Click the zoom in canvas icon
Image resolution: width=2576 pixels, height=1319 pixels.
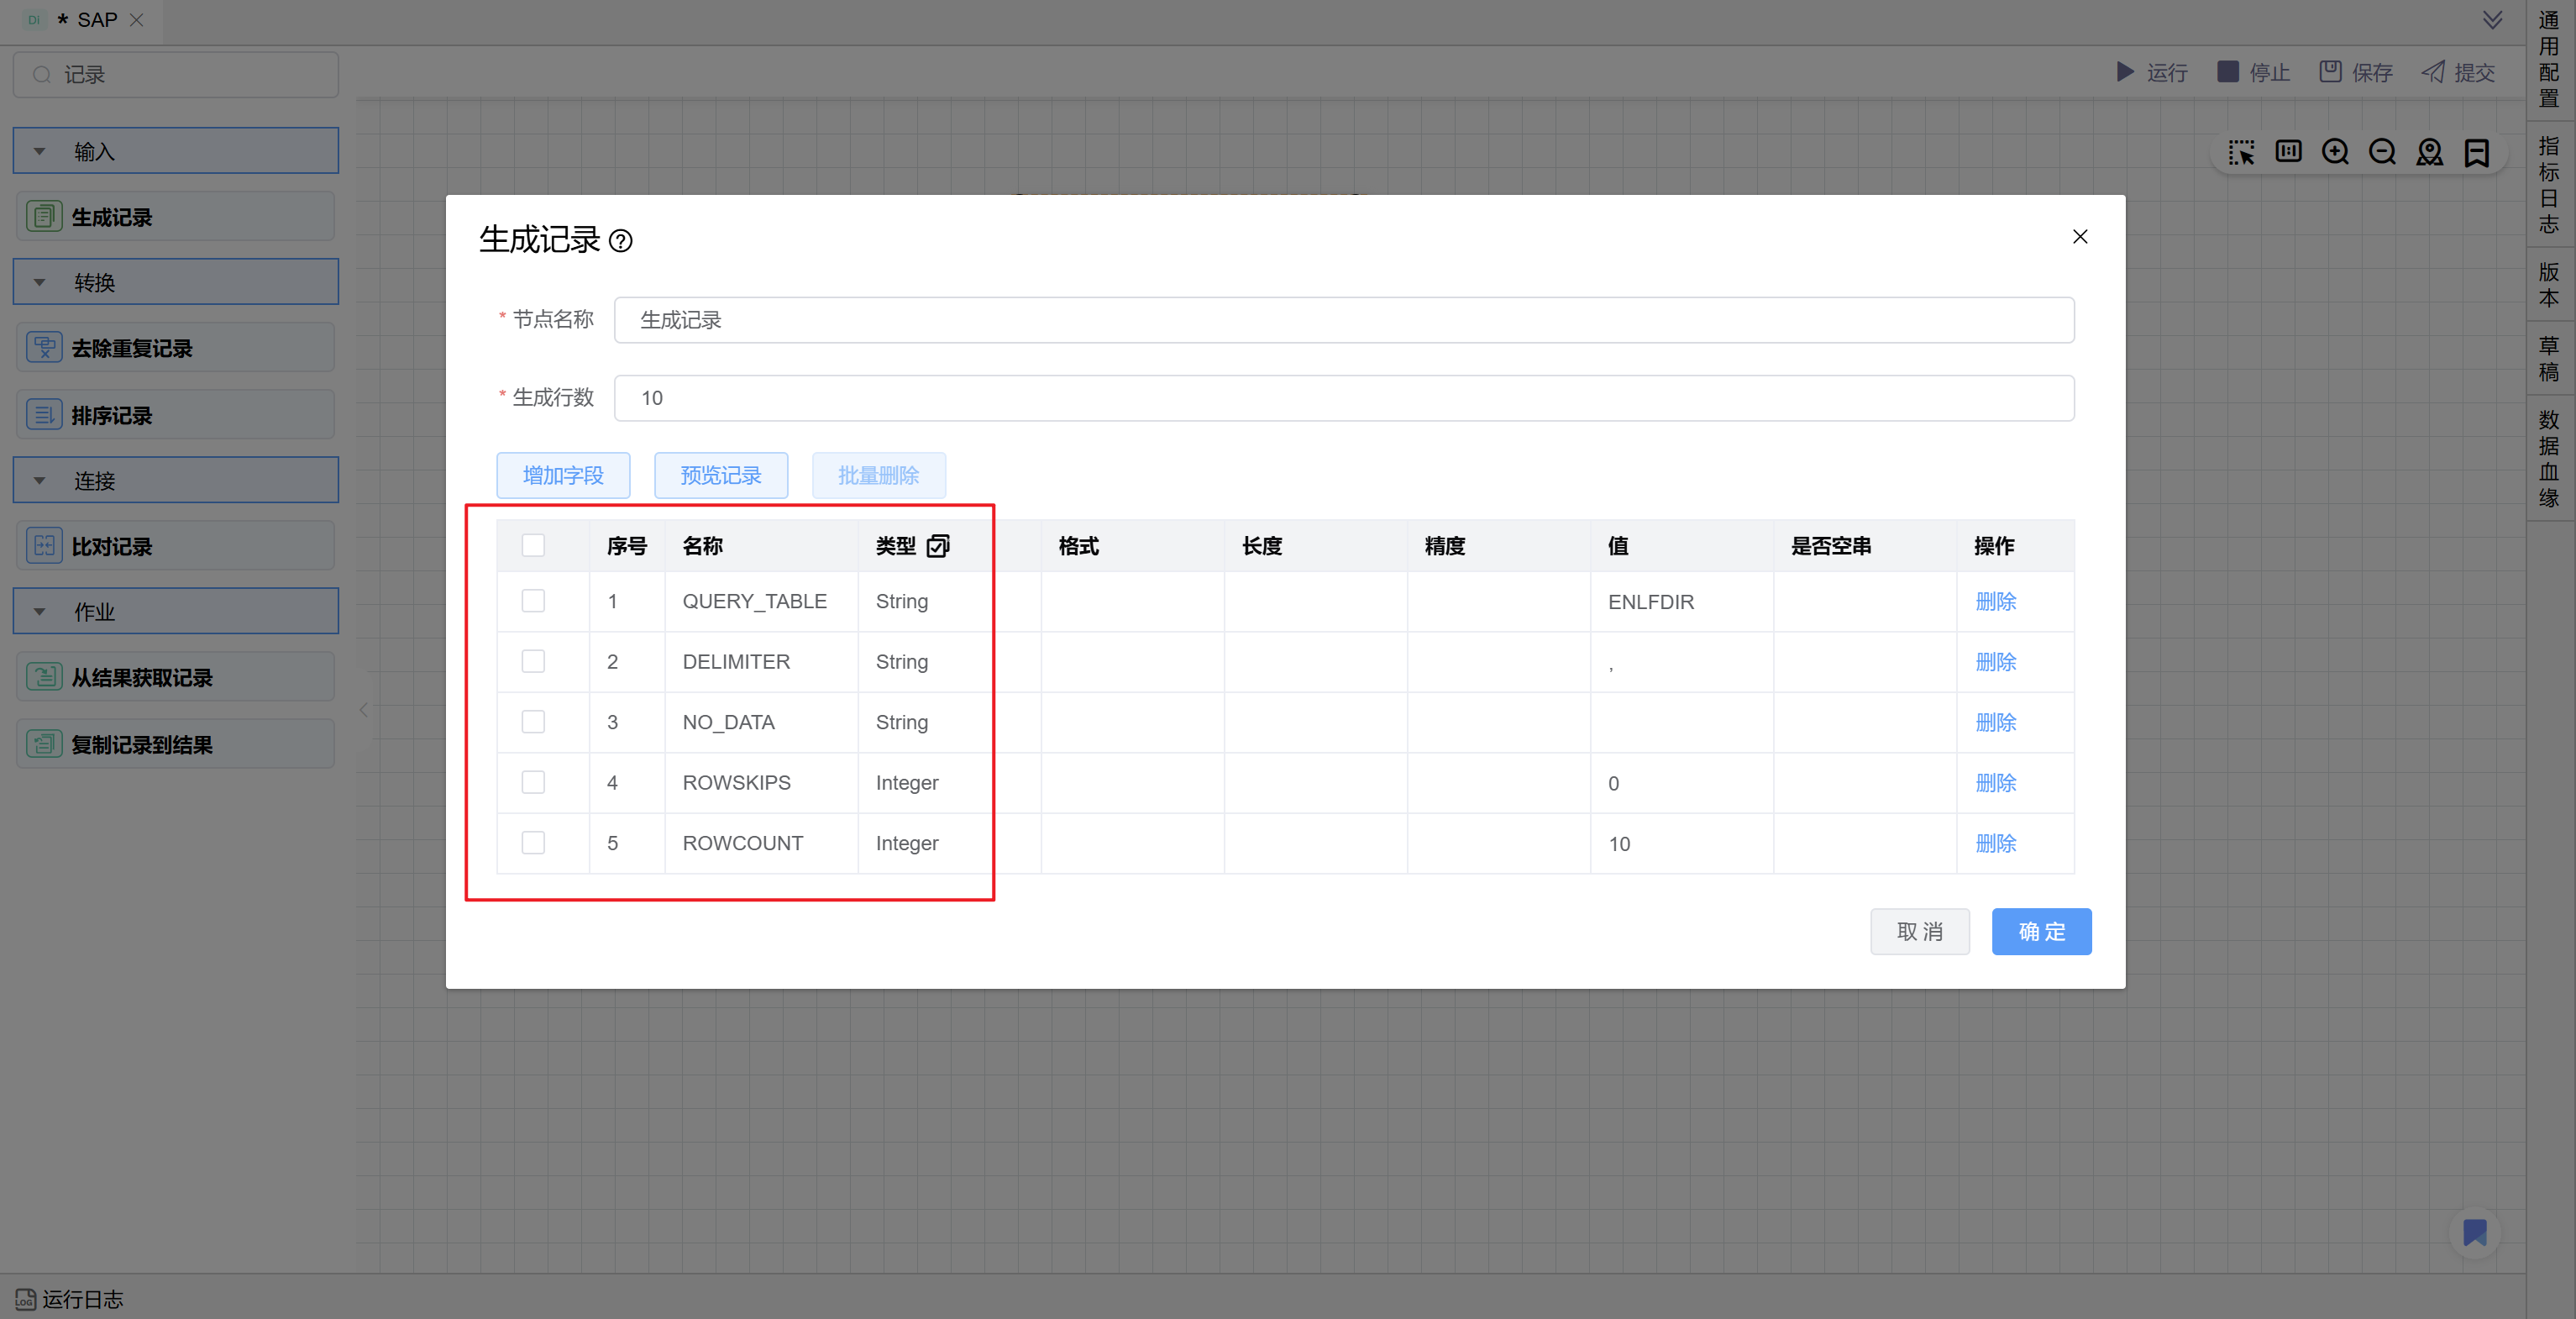[2335, 152]
